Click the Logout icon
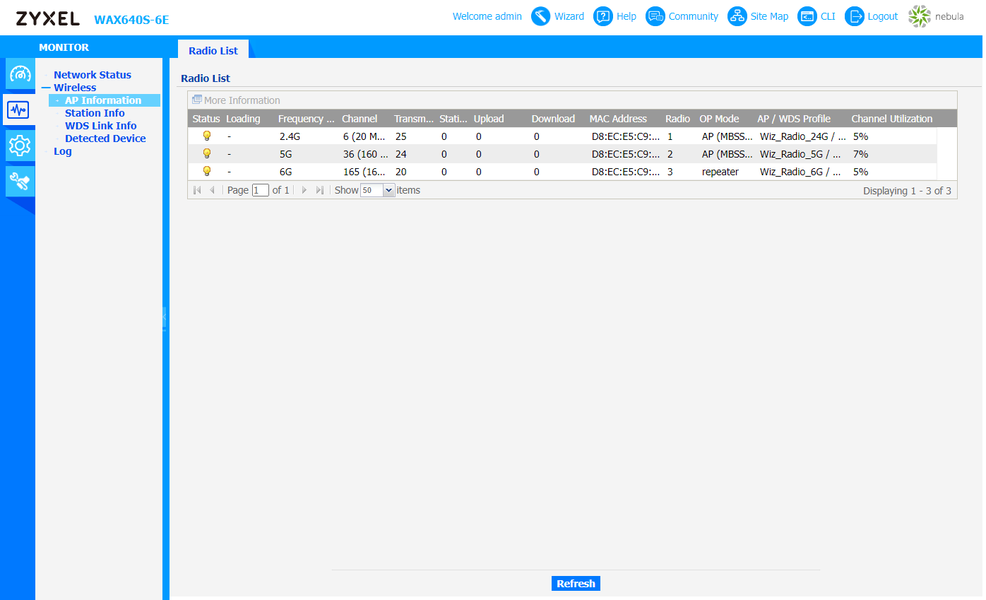 click(x=854, y=16)
